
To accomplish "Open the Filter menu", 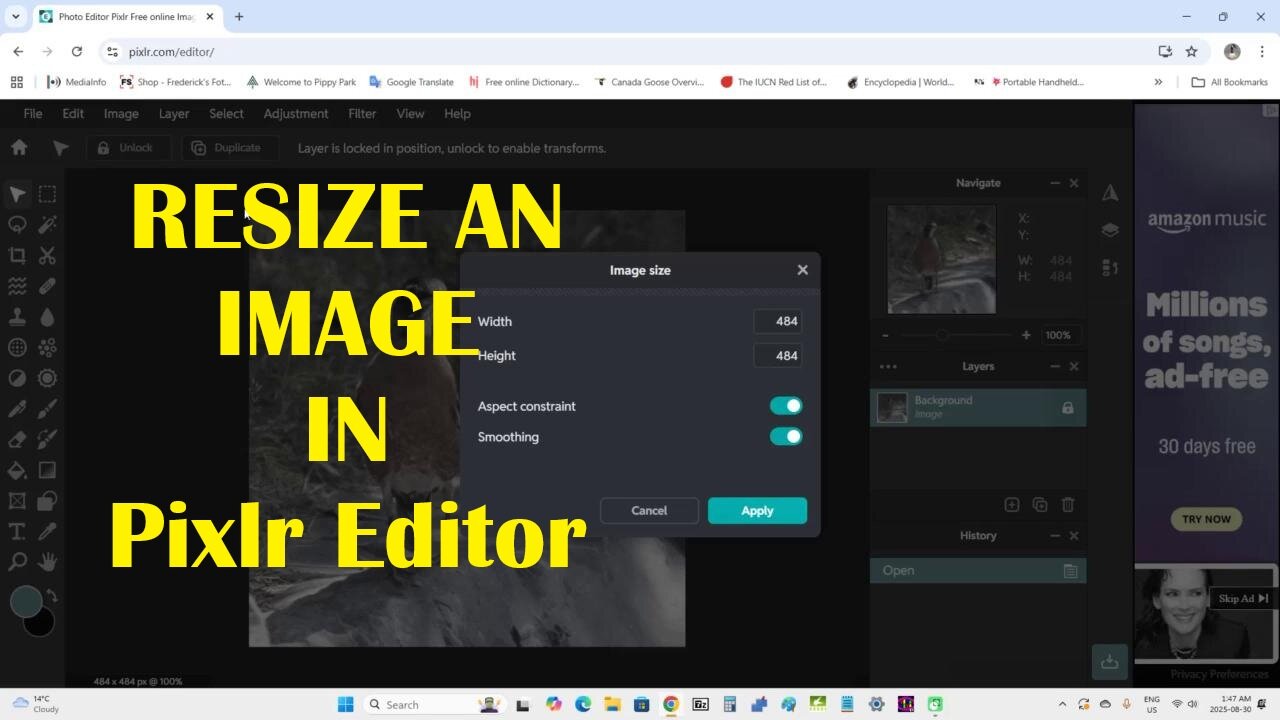I will 362,114.
